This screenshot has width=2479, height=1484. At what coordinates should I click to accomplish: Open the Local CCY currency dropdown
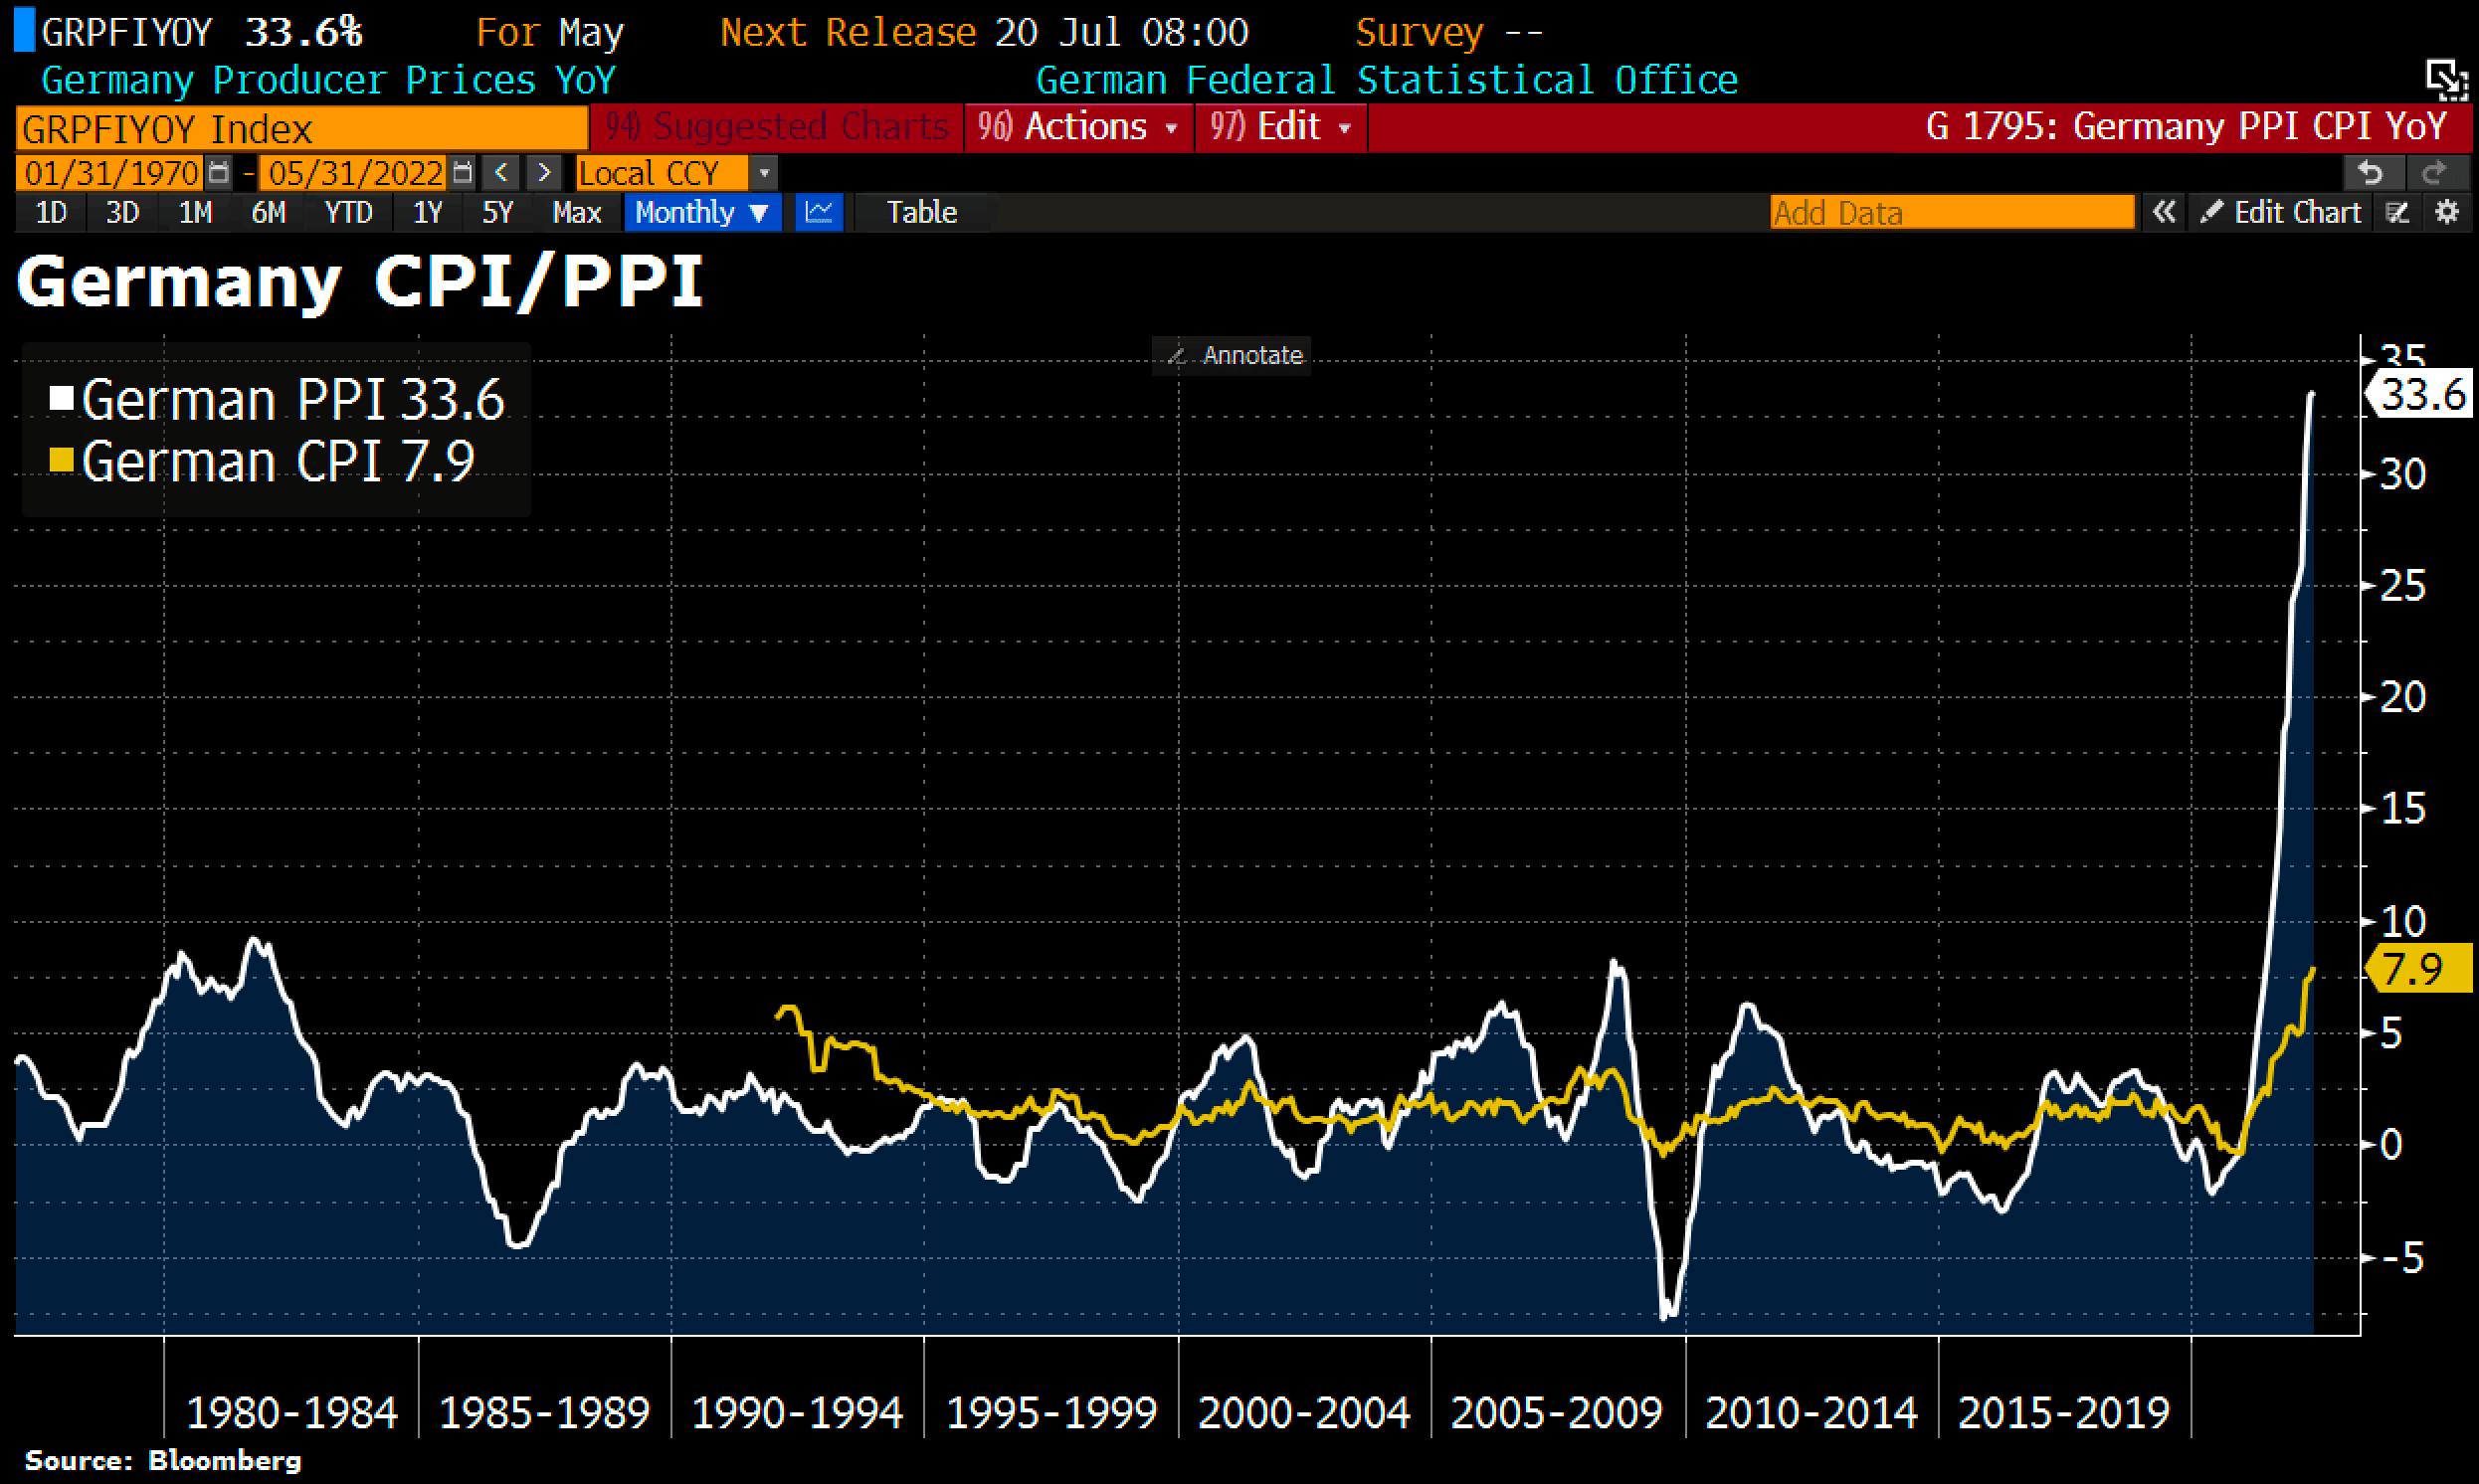point(763,173)
